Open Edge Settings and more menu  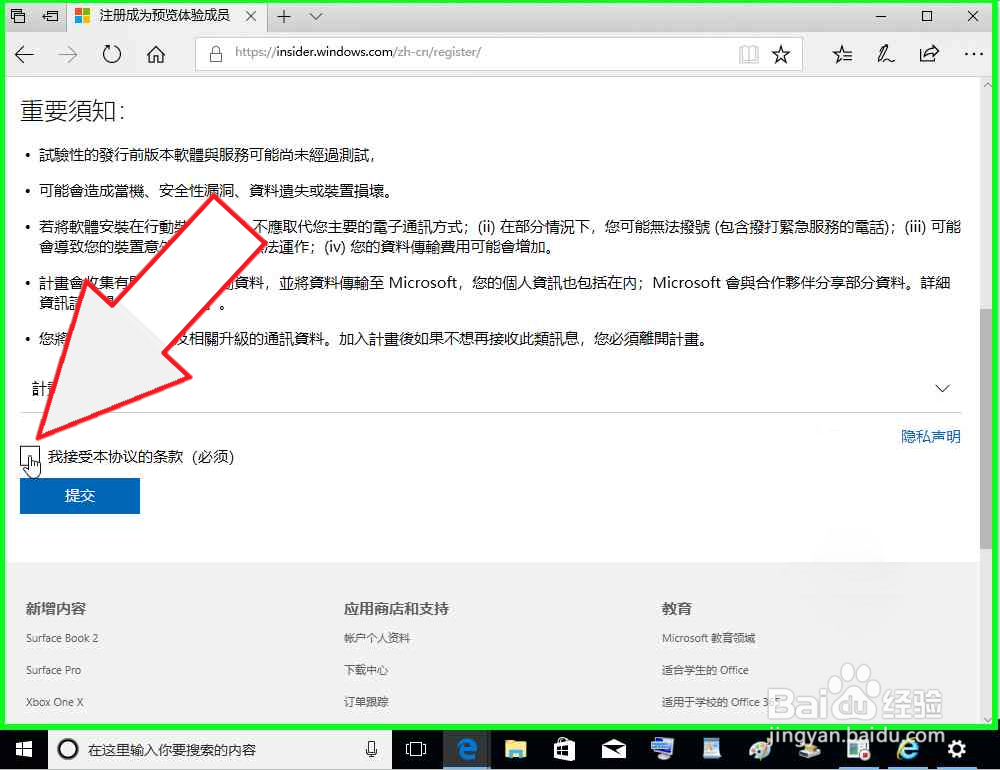tap(973, 54)
